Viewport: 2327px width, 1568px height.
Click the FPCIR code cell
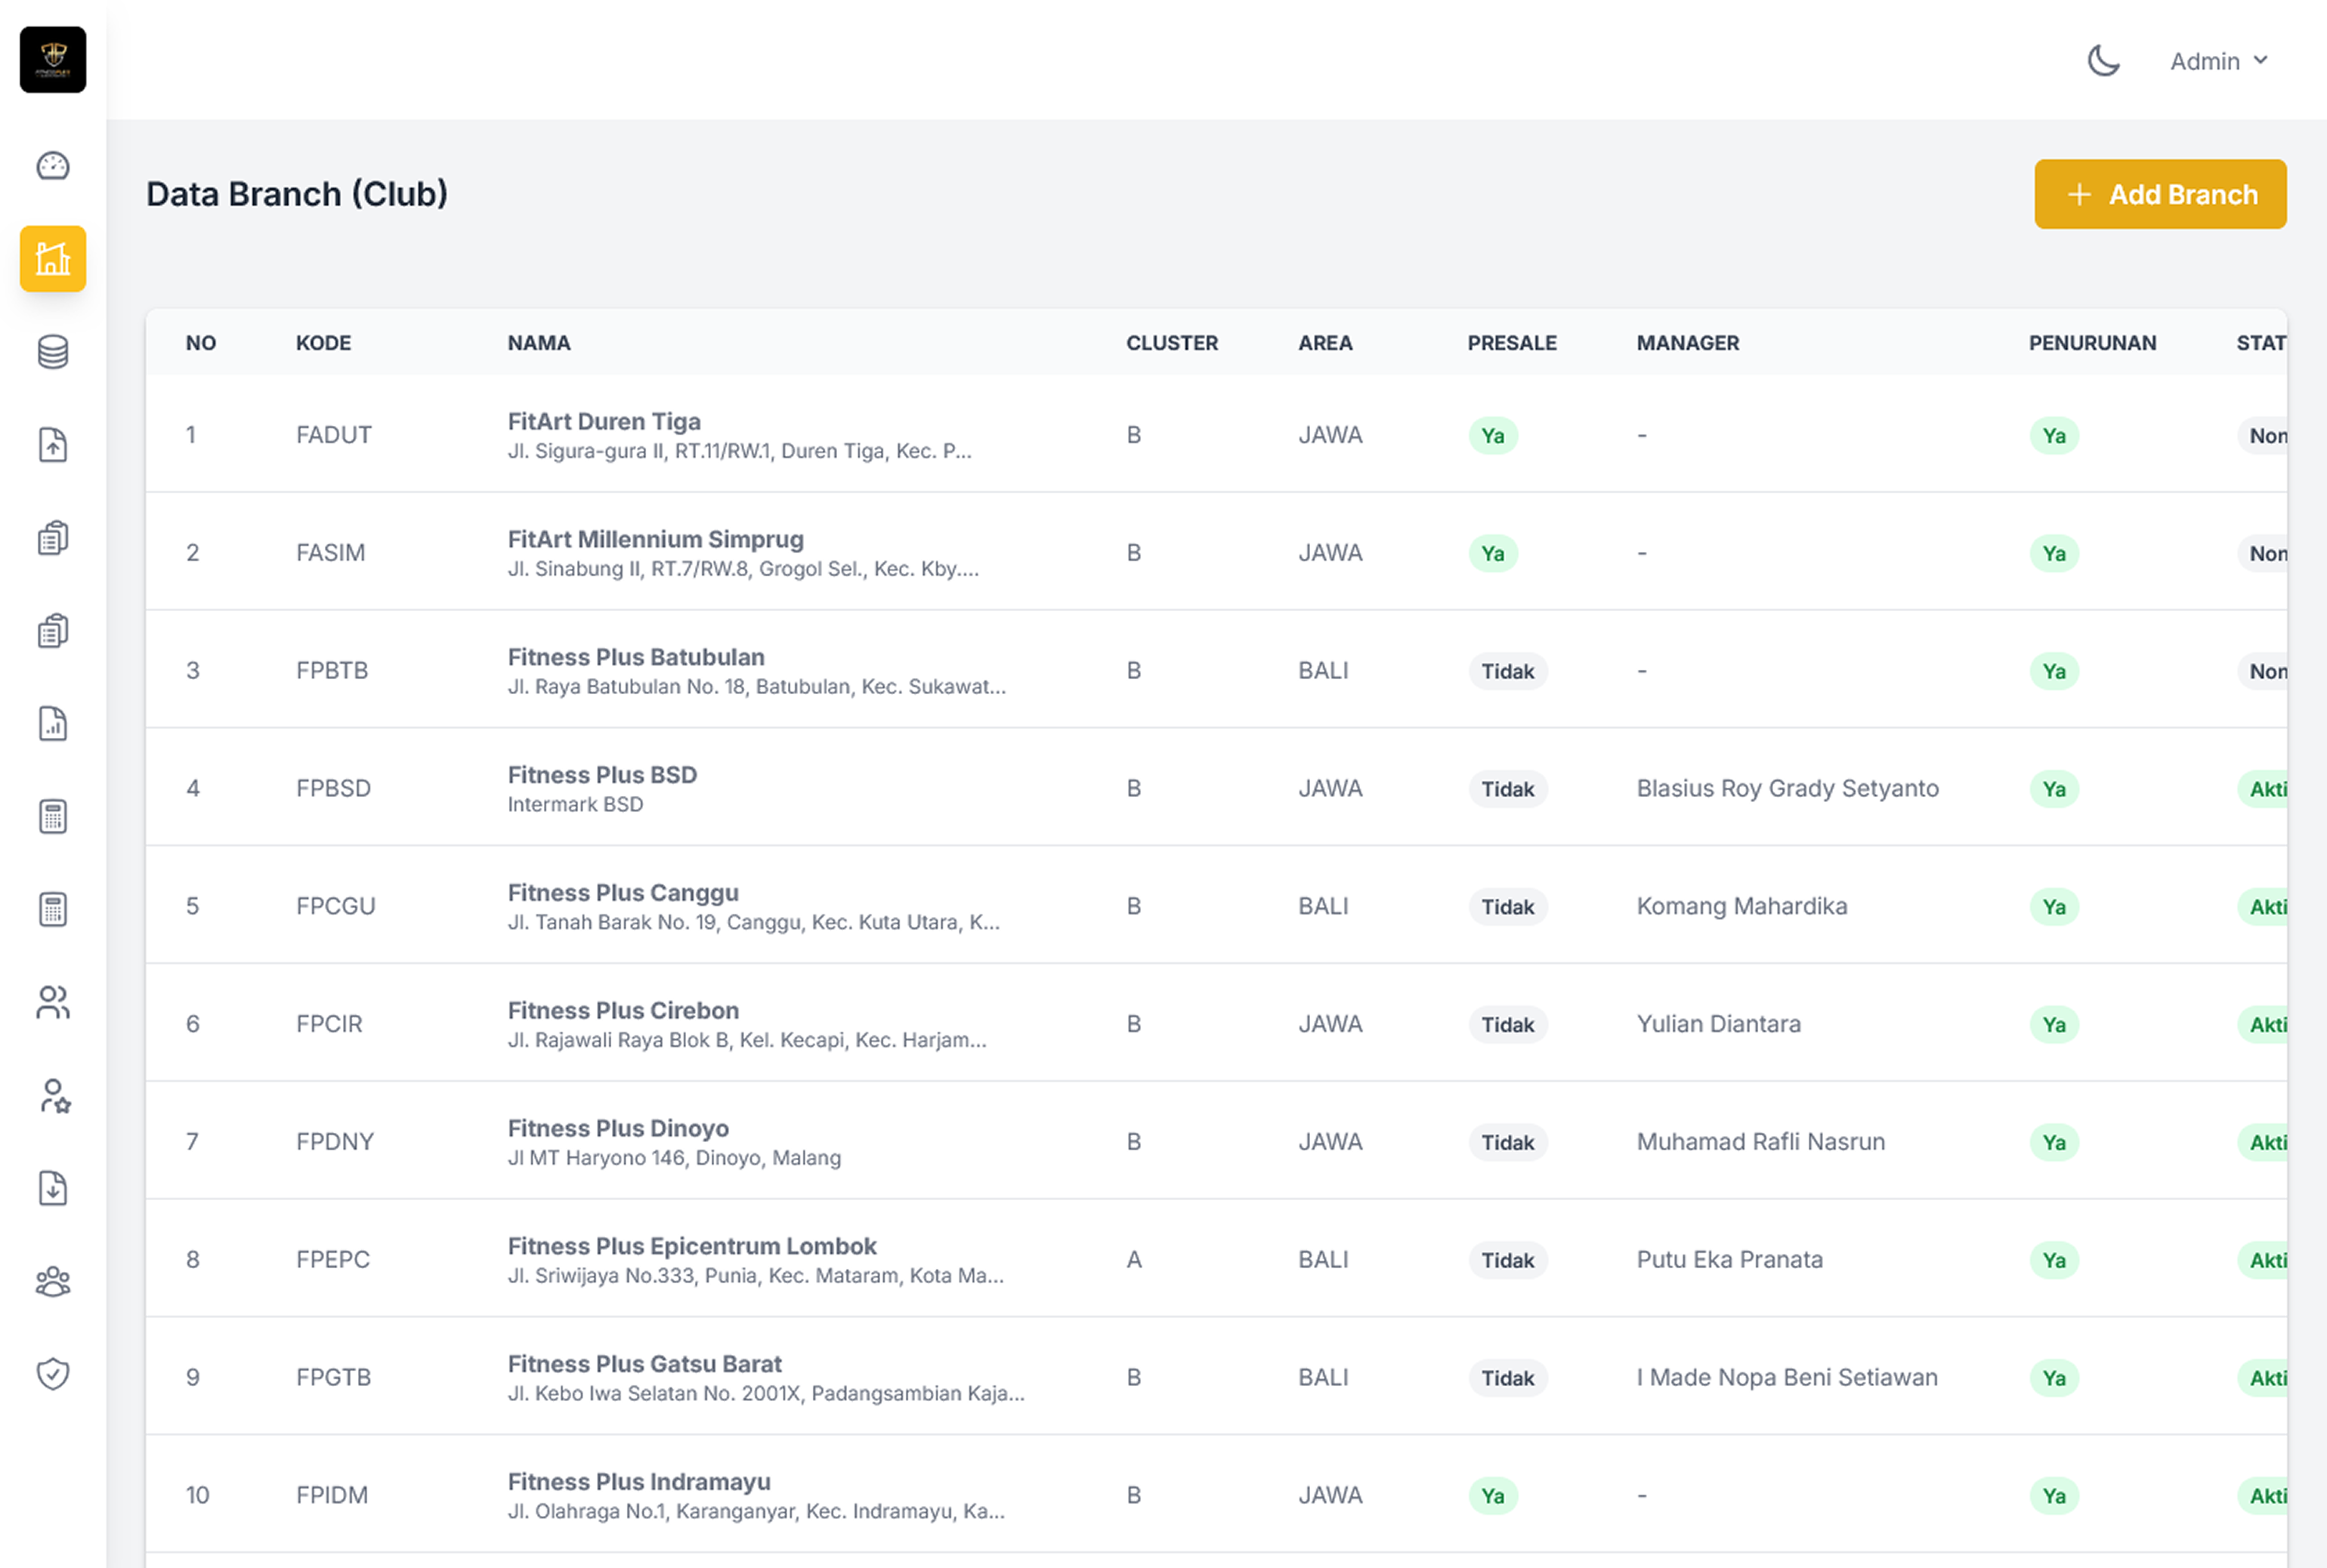329,1025
